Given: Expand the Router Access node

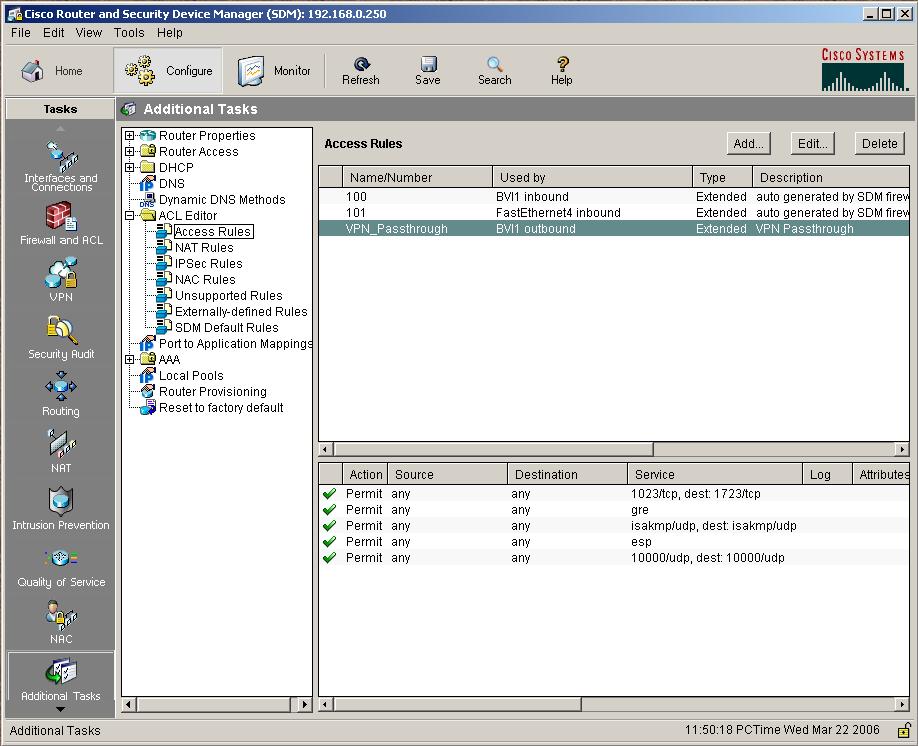Looking at the screenshot, I should point(130,151).
